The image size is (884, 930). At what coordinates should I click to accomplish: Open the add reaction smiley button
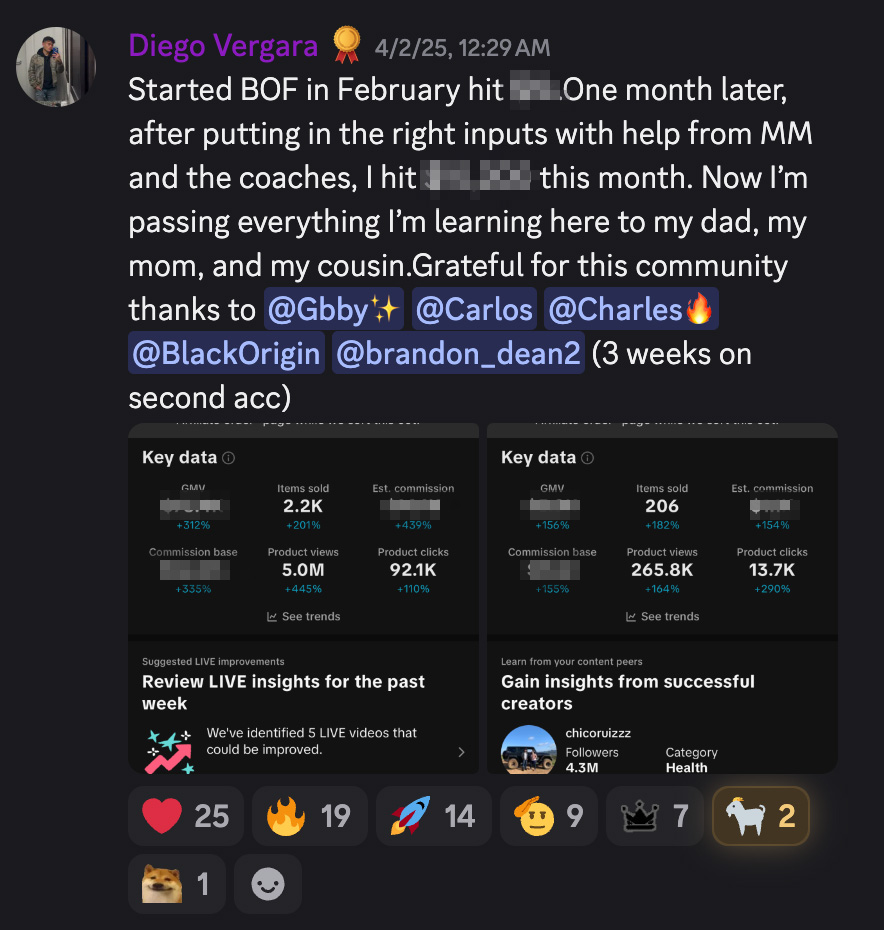267,884
